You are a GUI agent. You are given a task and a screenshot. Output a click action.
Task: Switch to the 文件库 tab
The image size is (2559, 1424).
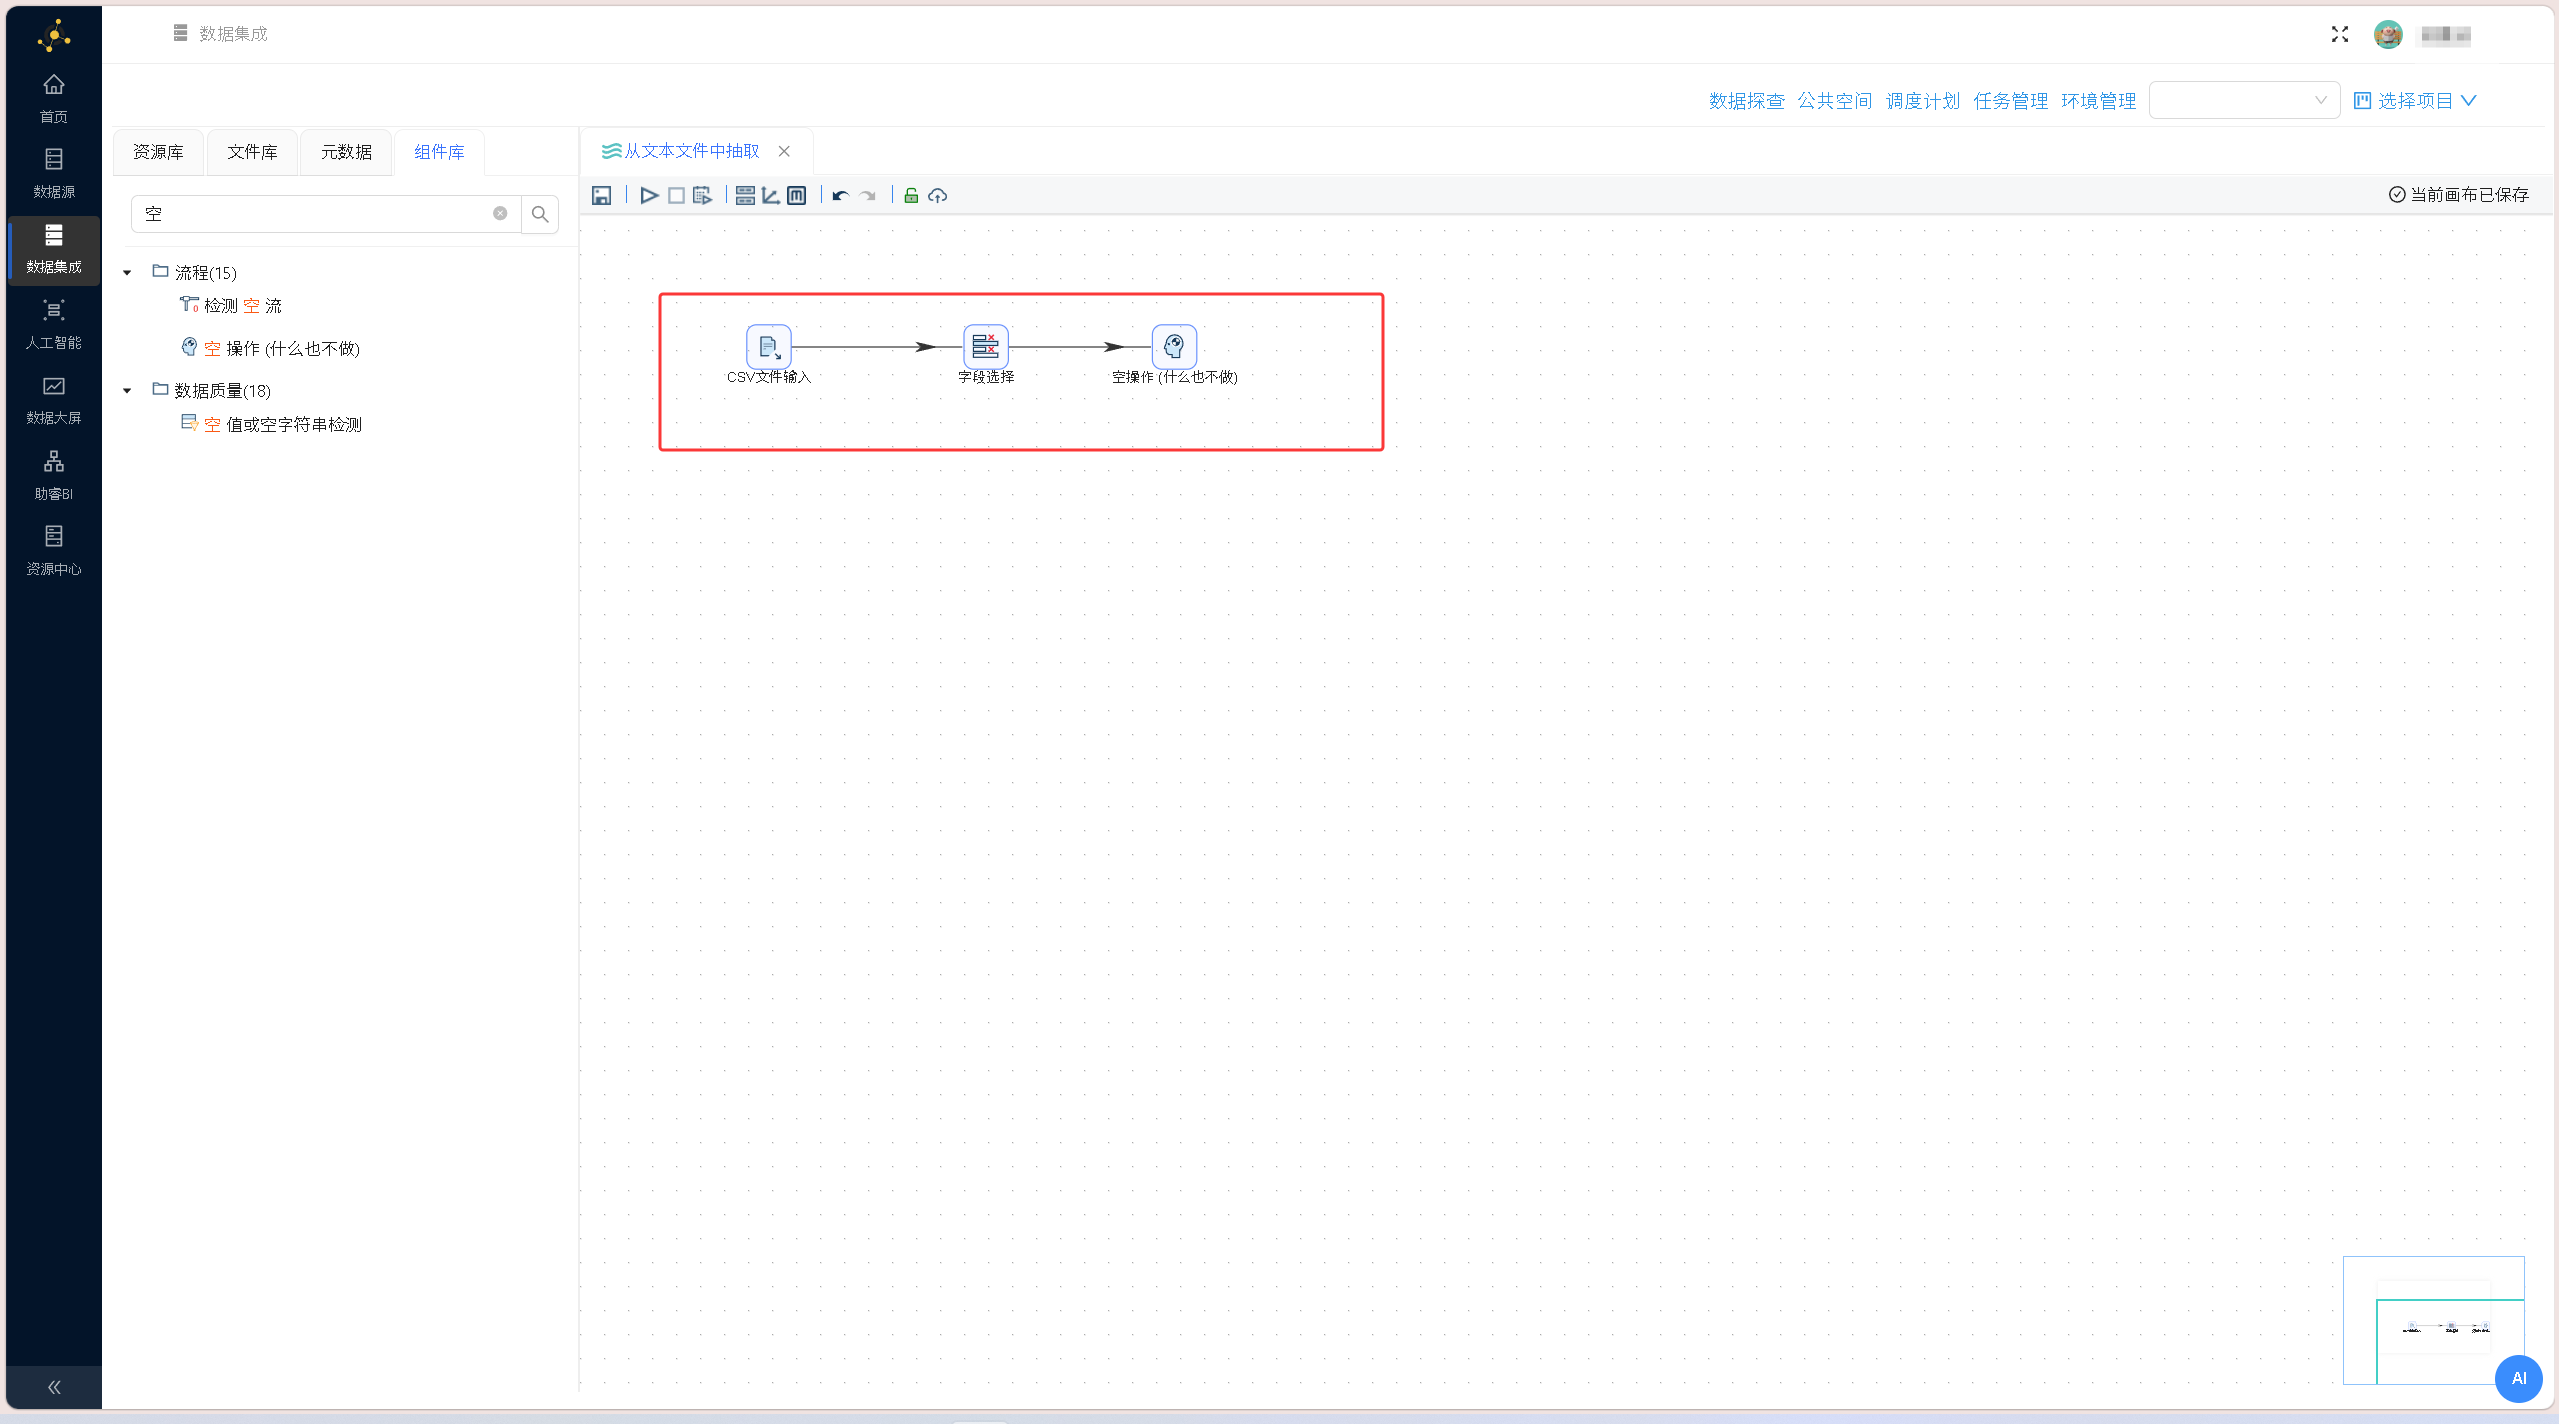coord(252,152)
